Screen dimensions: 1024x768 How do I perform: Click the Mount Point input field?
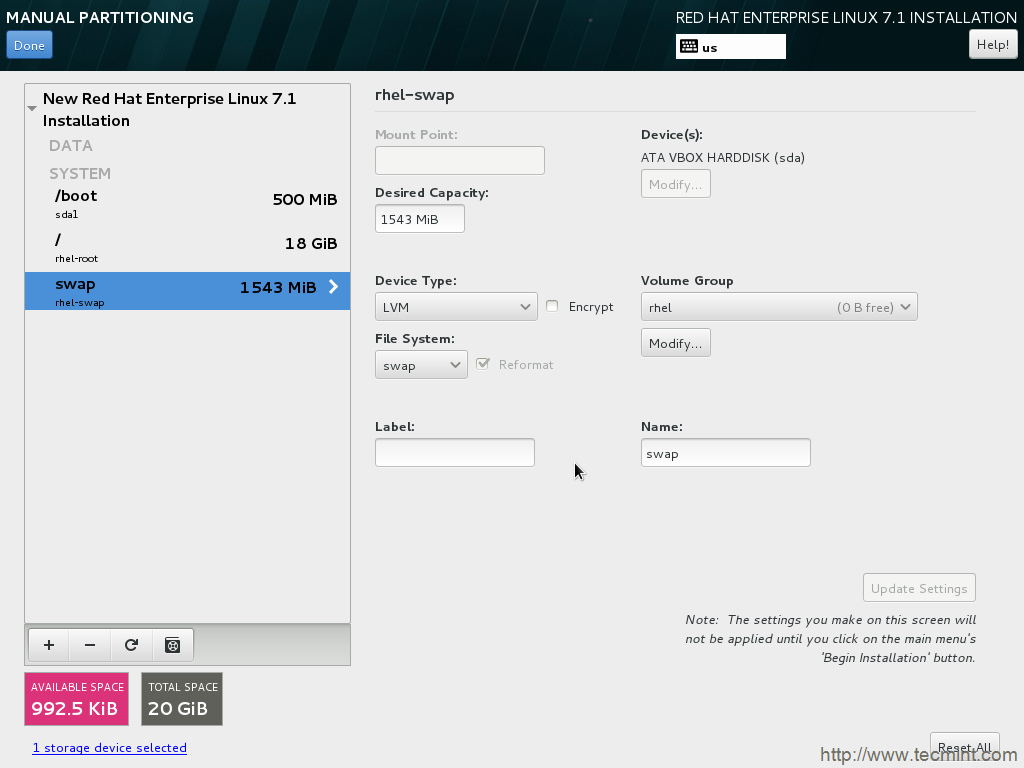[460, 161]
